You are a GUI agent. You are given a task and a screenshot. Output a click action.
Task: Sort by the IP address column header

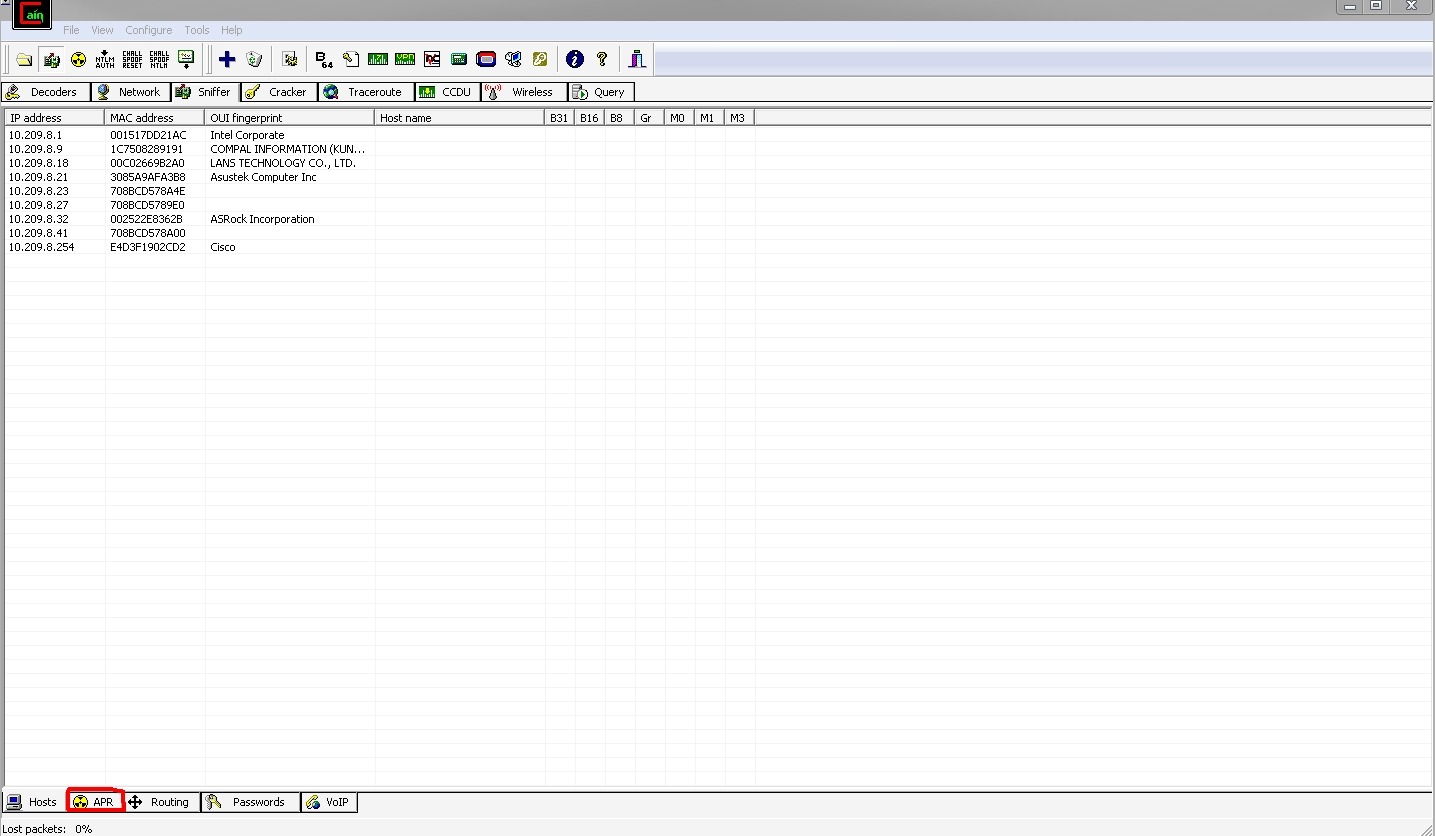[55, 118]
